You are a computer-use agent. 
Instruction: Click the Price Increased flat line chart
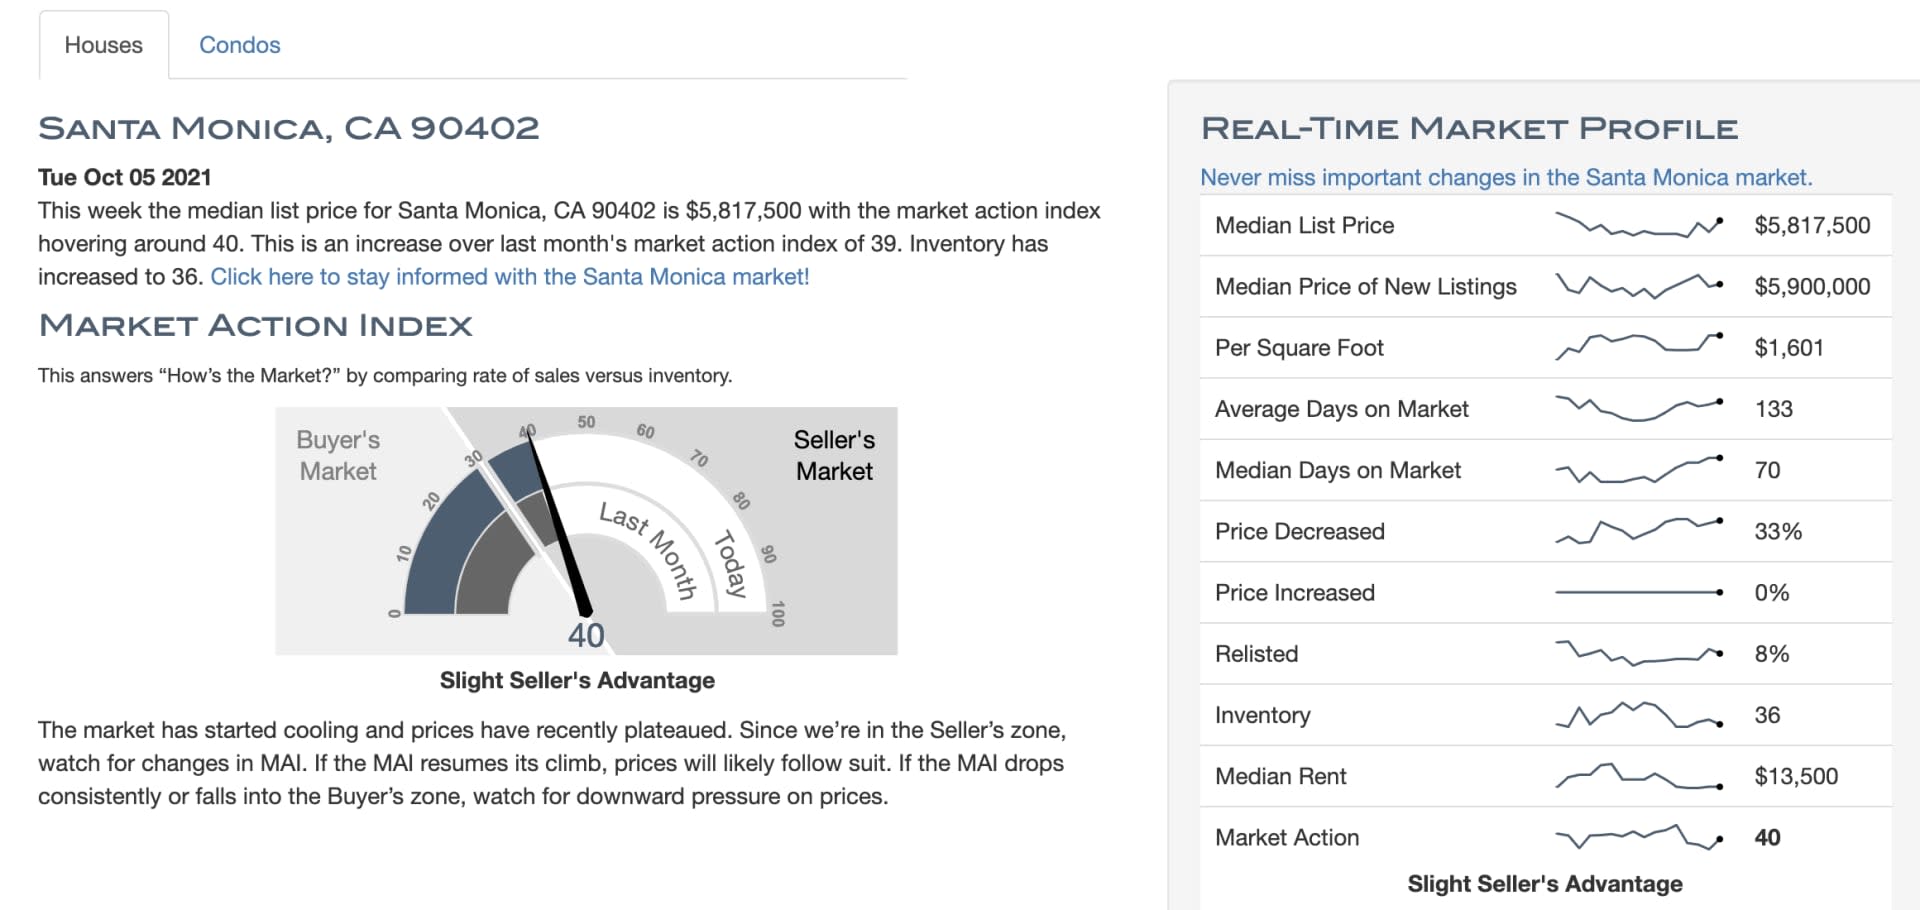pyautogui.click(x=1639, y=592)
